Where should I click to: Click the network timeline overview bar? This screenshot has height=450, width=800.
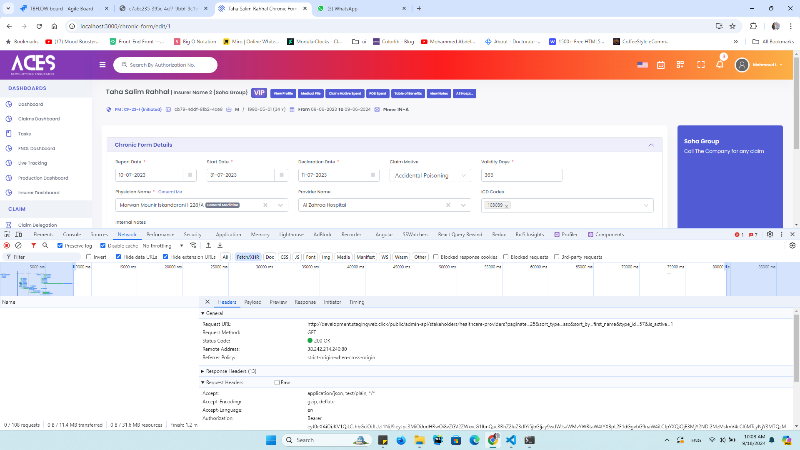click(400, 280)
